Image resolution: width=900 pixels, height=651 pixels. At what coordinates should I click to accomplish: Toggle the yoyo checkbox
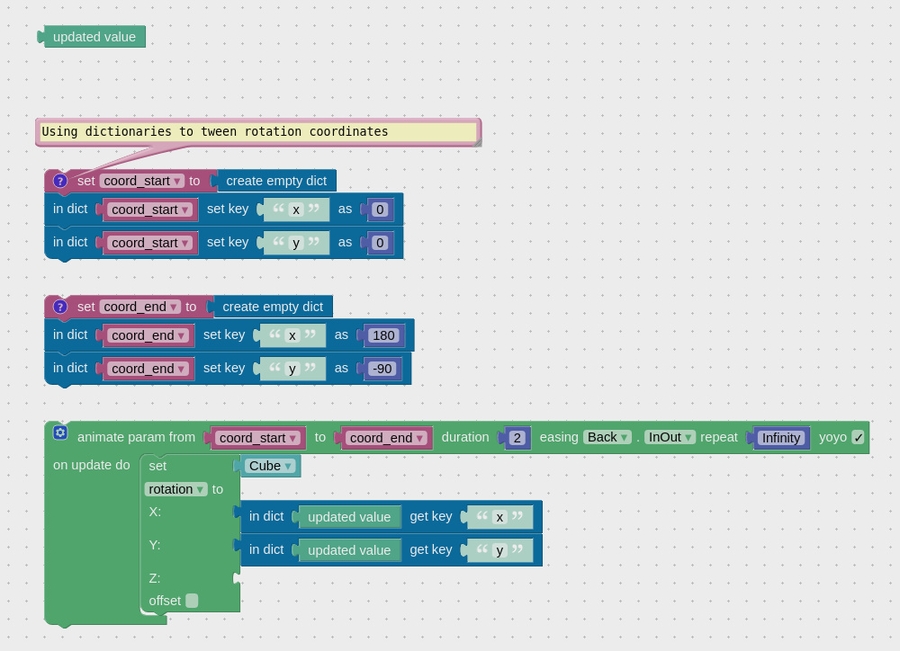(x=858, y=438)
